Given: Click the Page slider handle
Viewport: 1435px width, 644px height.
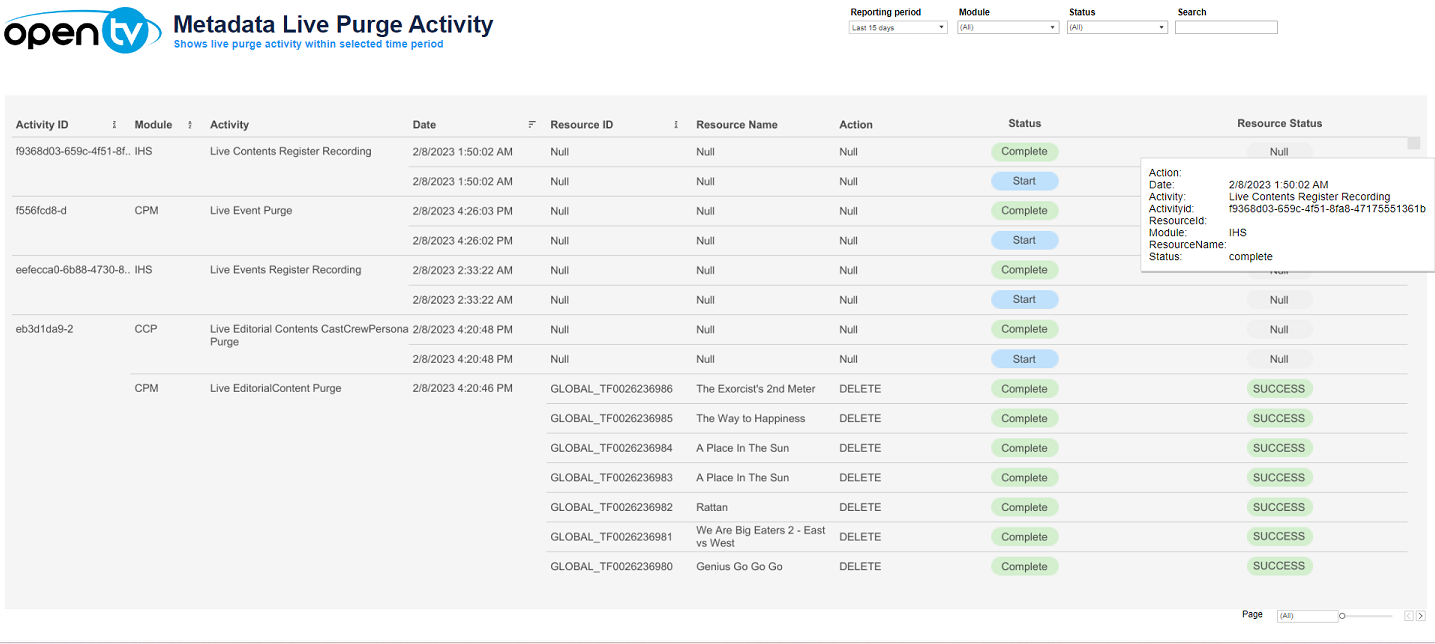Looking at the screenshot, I should (1342, 616).
